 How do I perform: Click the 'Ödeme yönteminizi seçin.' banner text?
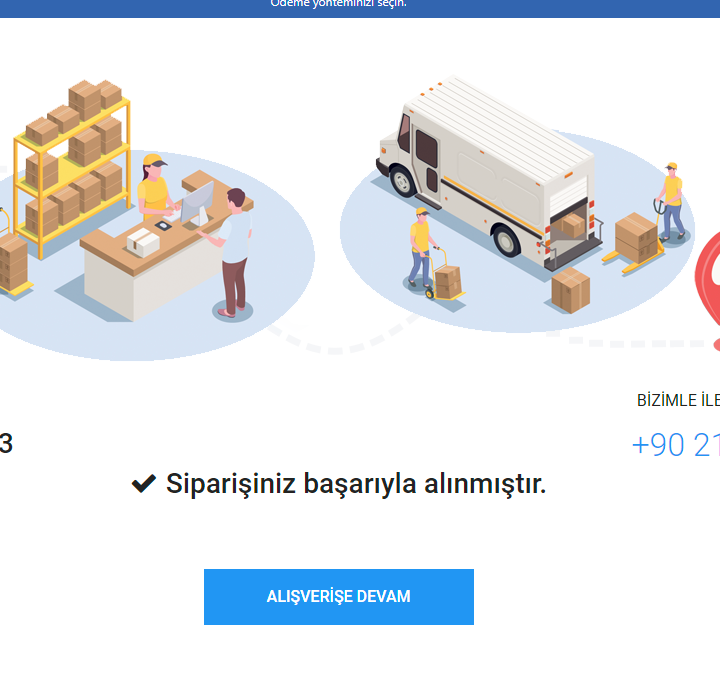[x=338, y=4]
